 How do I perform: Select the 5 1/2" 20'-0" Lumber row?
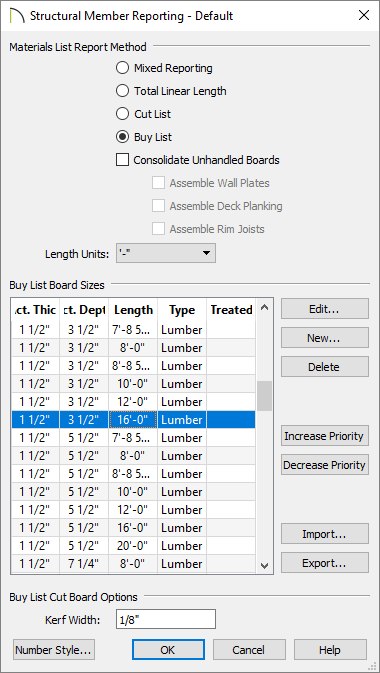(133, 546)
